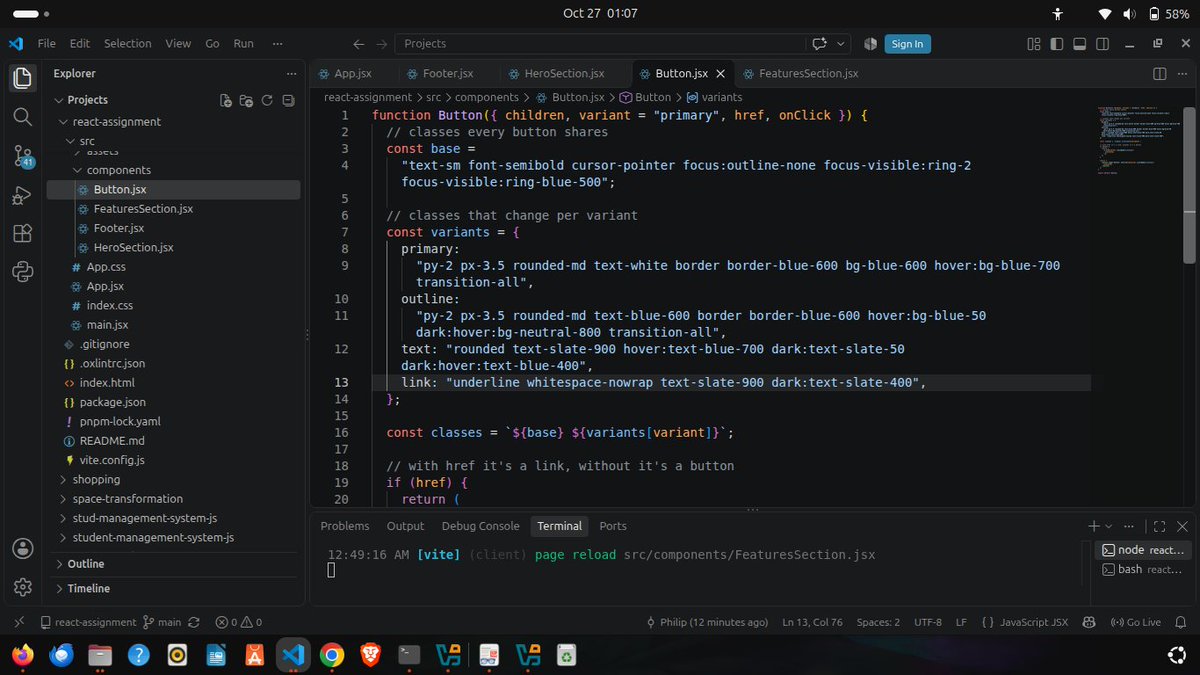Open package.json in the explorer
1200x675 pixels.
pos(112,402)
